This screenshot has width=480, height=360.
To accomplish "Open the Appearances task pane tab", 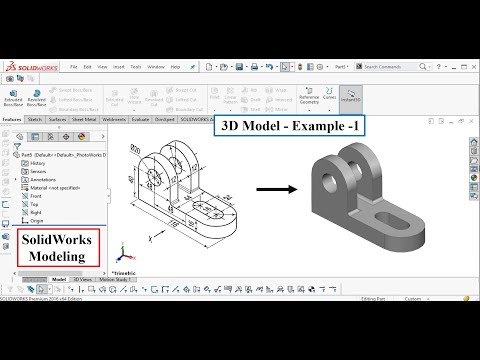I will click(x=474, y=178).
